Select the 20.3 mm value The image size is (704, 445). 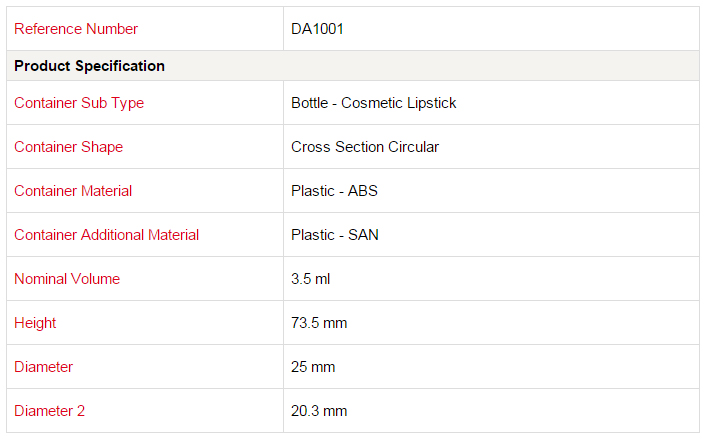(x=319, y=411)
